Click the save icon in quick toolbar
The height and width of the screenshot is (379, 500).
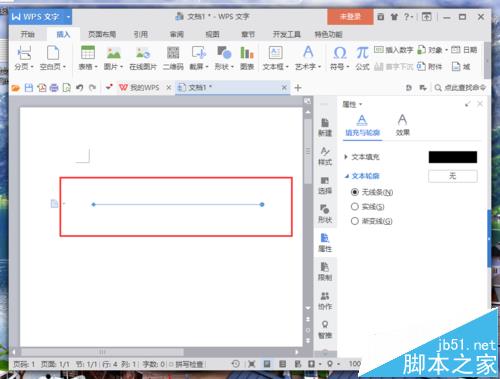coord(29,88)
